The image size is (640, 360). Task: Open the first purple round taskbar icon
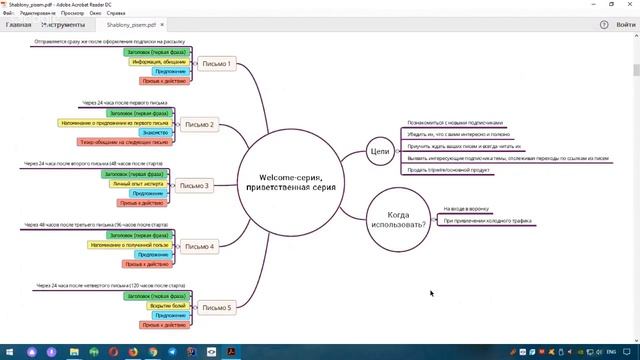(32, 352)
